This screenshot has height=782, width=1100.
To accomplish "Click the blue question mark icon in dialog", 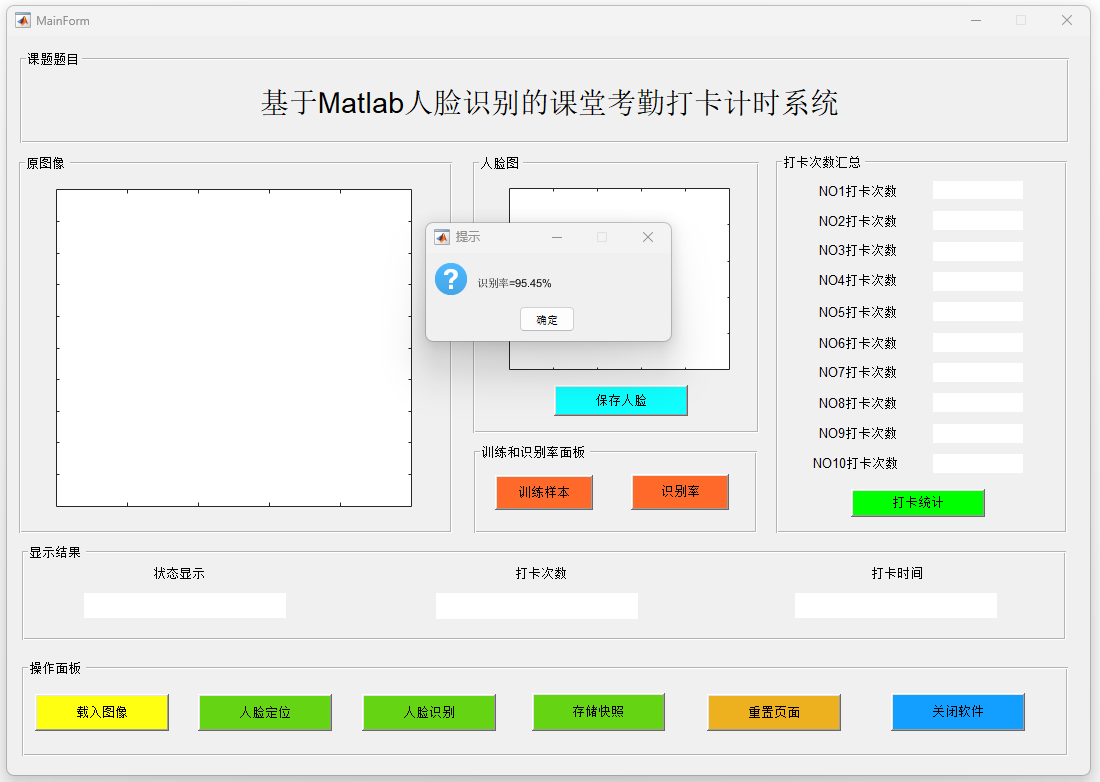I will point(451,279).
